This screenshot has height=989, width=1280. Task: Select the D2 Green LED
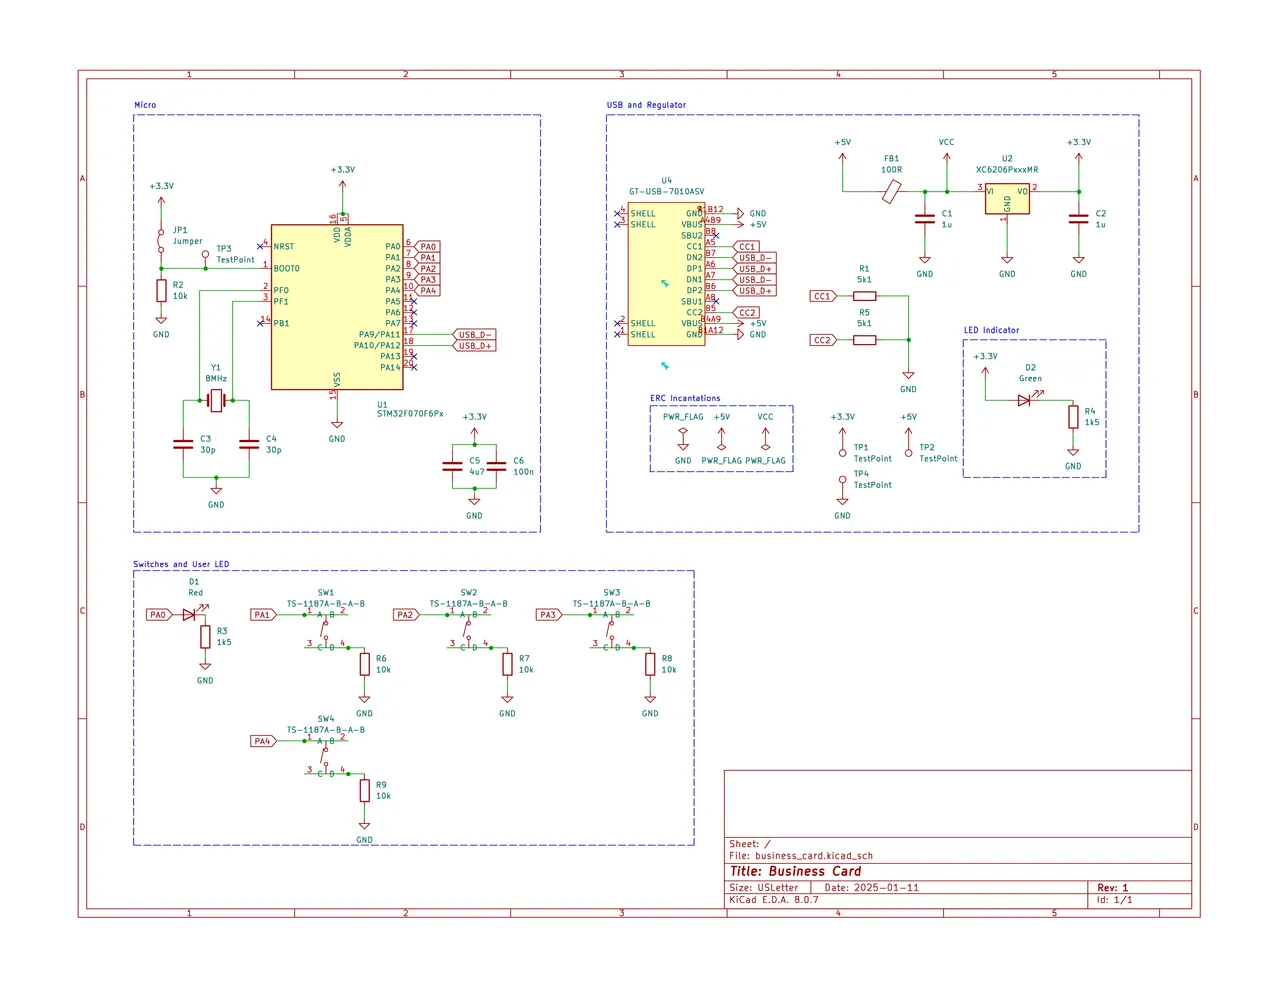[x=1026, y=400]
